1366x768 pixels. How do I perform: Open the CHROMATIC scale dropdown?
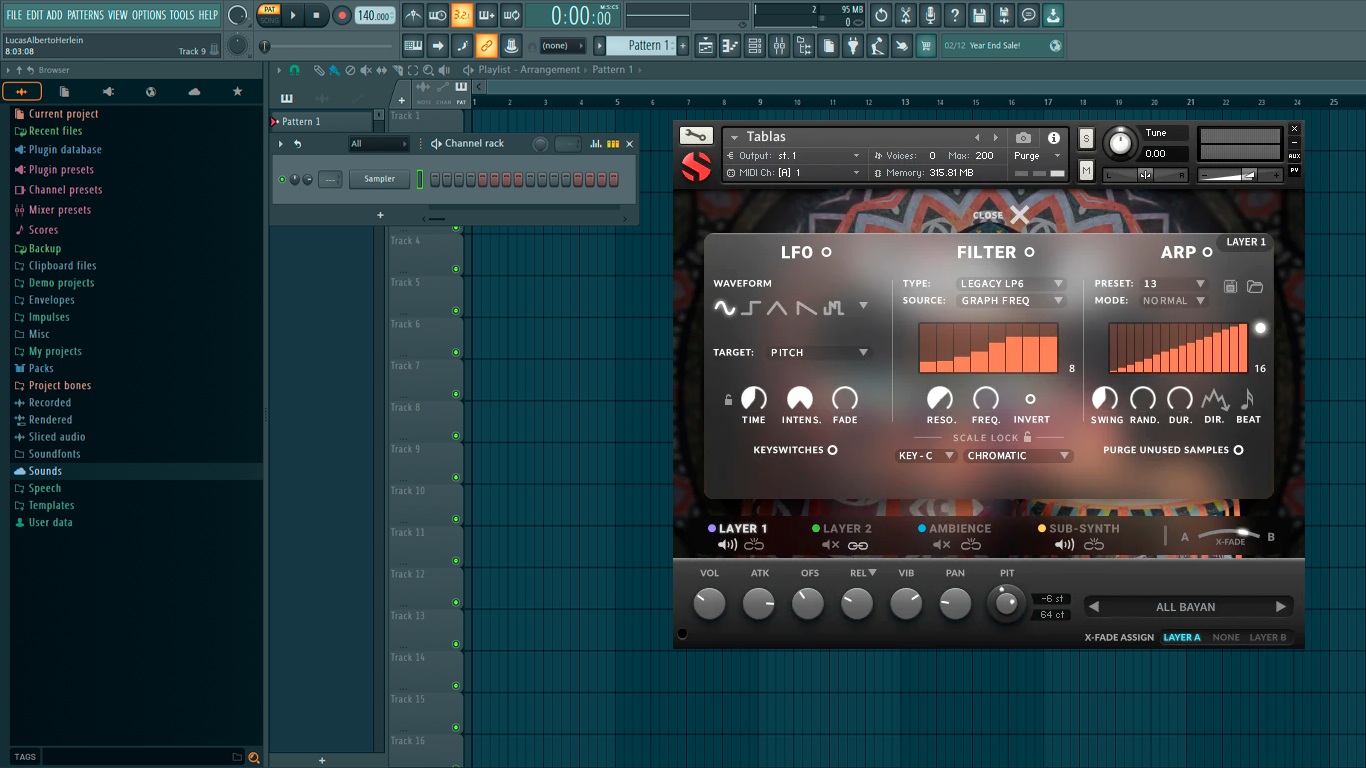click(x=1018, y=456)
